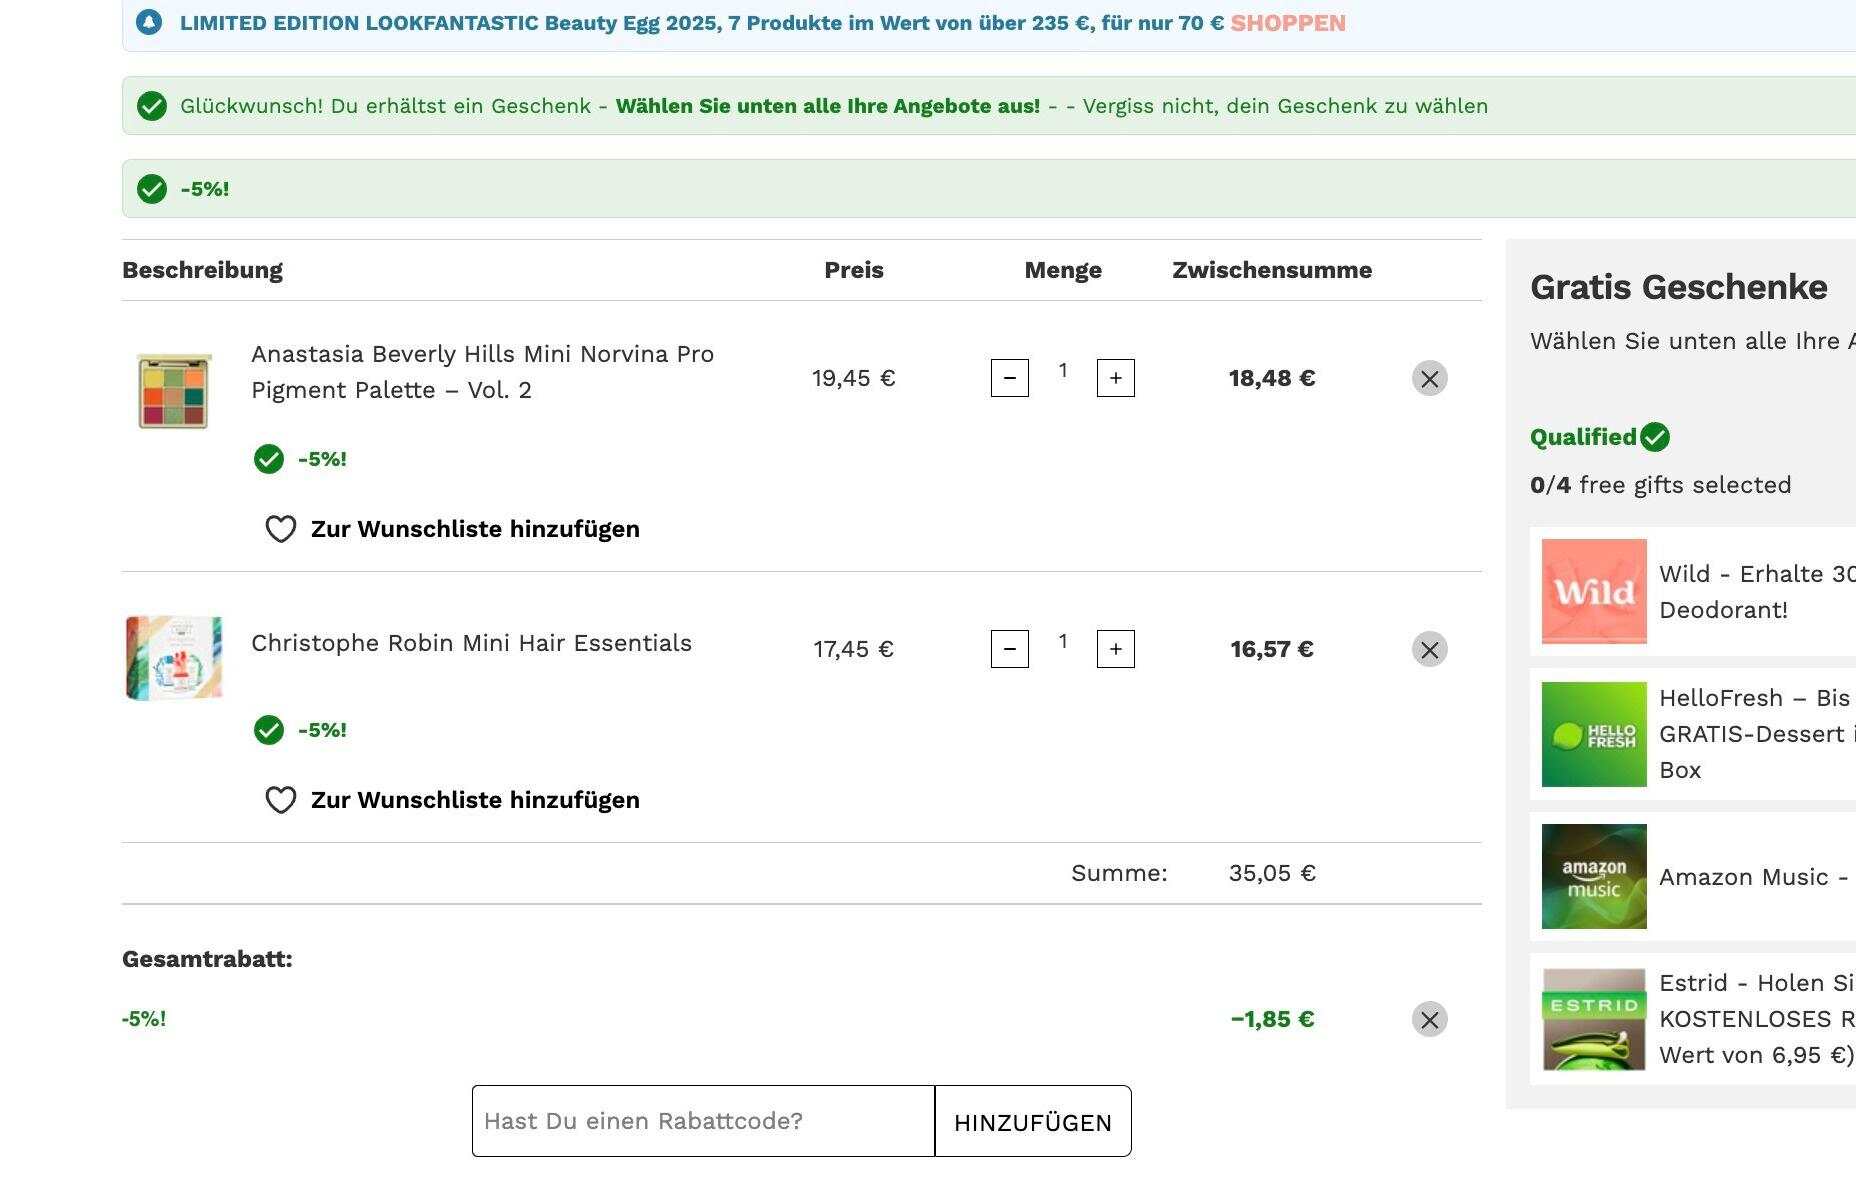Increase quantity of Christophe Robin Hair Essentials
1856x1184 pixels.
click(x=1116, y=649)
